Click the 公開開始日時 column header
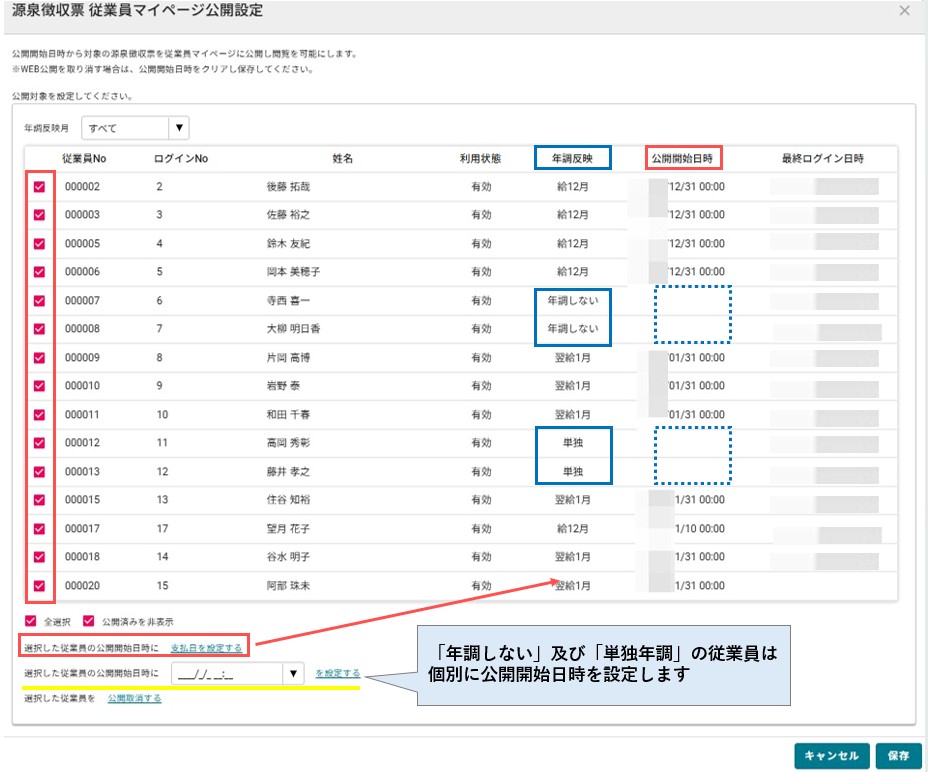This screenshot has width=928, height=772. click(x=682, y=159)
